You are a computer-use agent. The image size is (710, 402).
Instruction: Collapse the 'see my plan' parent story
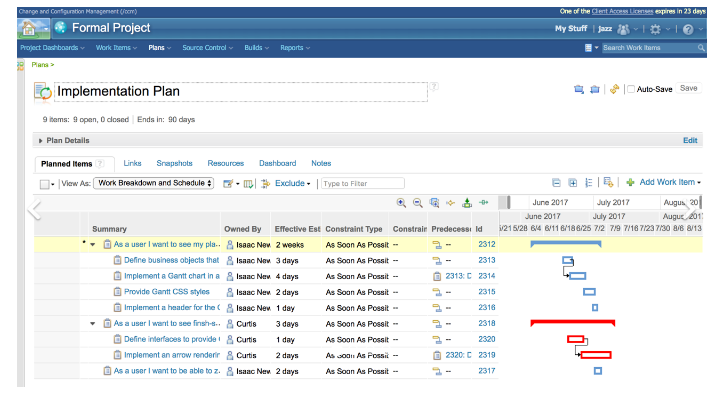coord(93,244)
